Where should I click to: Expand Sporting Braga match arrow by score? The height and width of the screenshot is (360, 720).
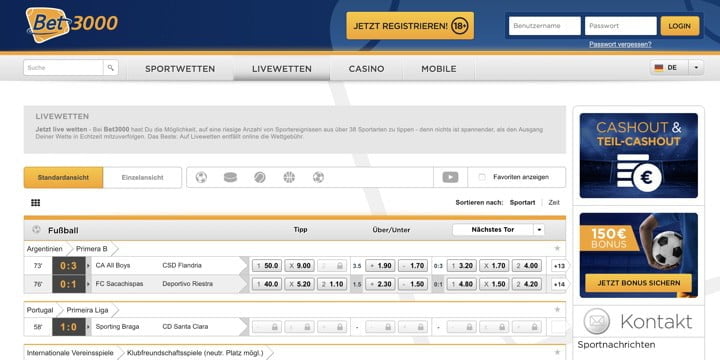point(89,327)
